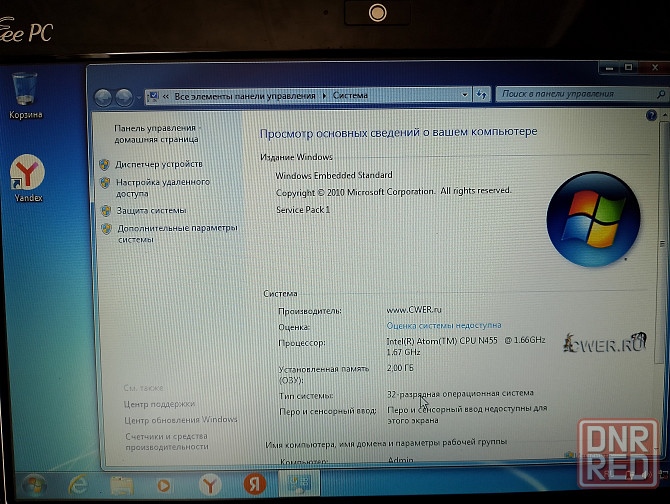Open the Recycle Bin (Корзина) desktop icon
The width and height of the screenshot is (670, 504).
click(25, 96)
